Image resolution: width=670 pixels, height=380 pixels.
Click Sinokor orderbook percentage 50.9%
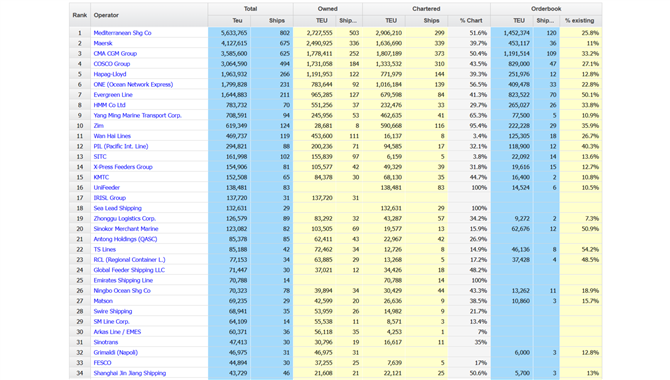click(x=590, y=229)
